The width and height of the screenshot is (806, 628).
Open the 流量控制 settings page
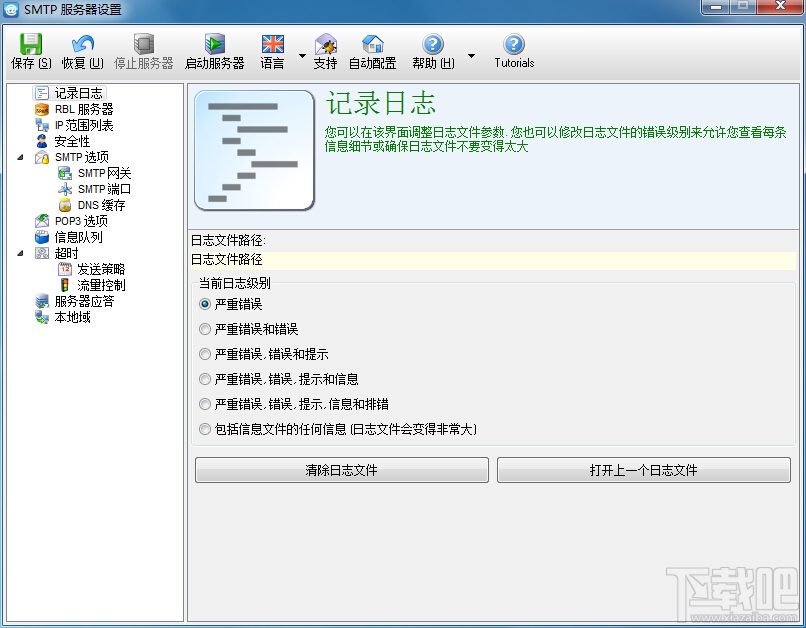(101, 285)
